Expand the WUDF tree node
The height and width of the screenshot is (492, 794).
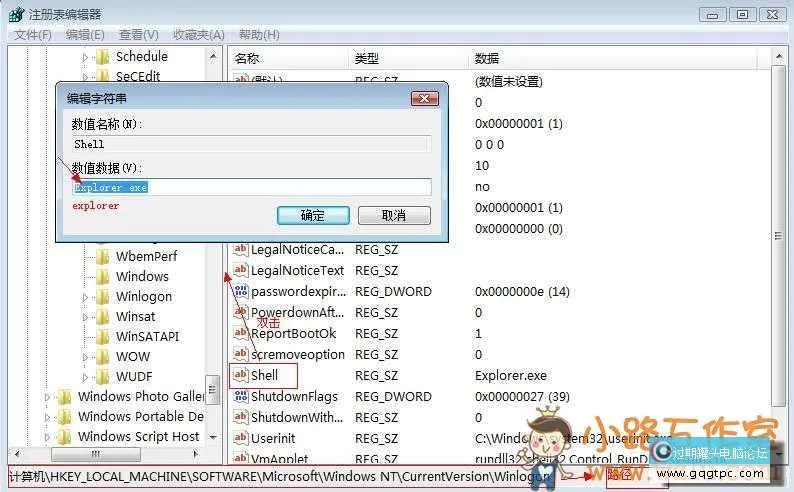pos(85,378)
